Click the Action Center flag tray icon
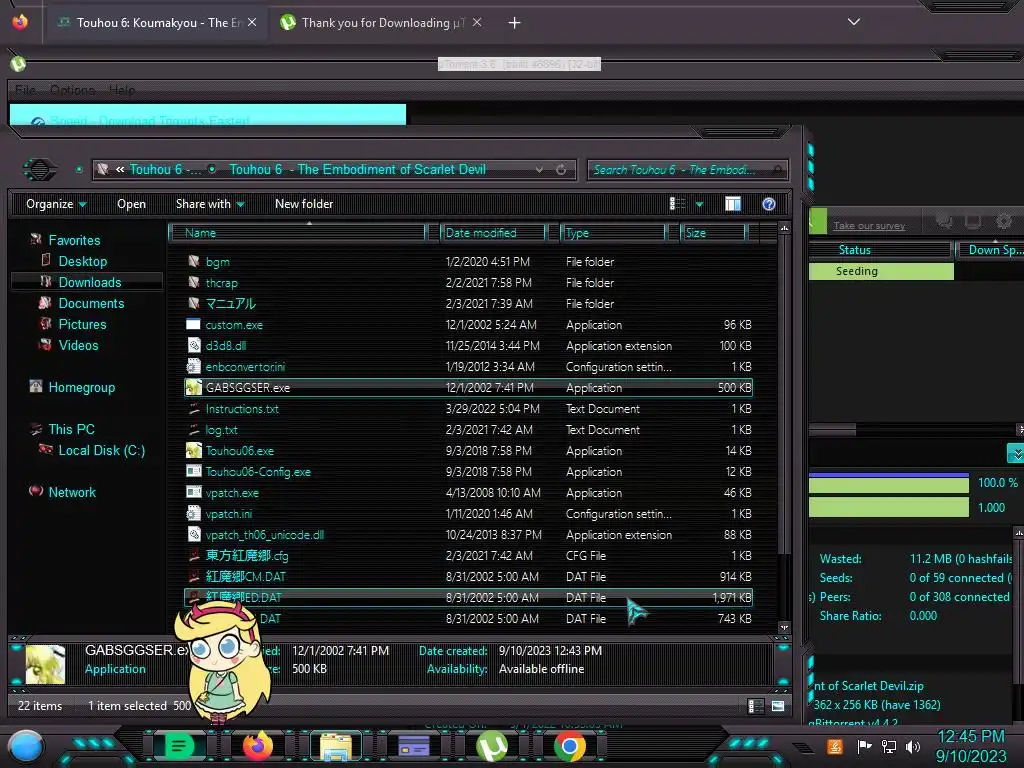1024x768 pixels. tap(864, 746)
